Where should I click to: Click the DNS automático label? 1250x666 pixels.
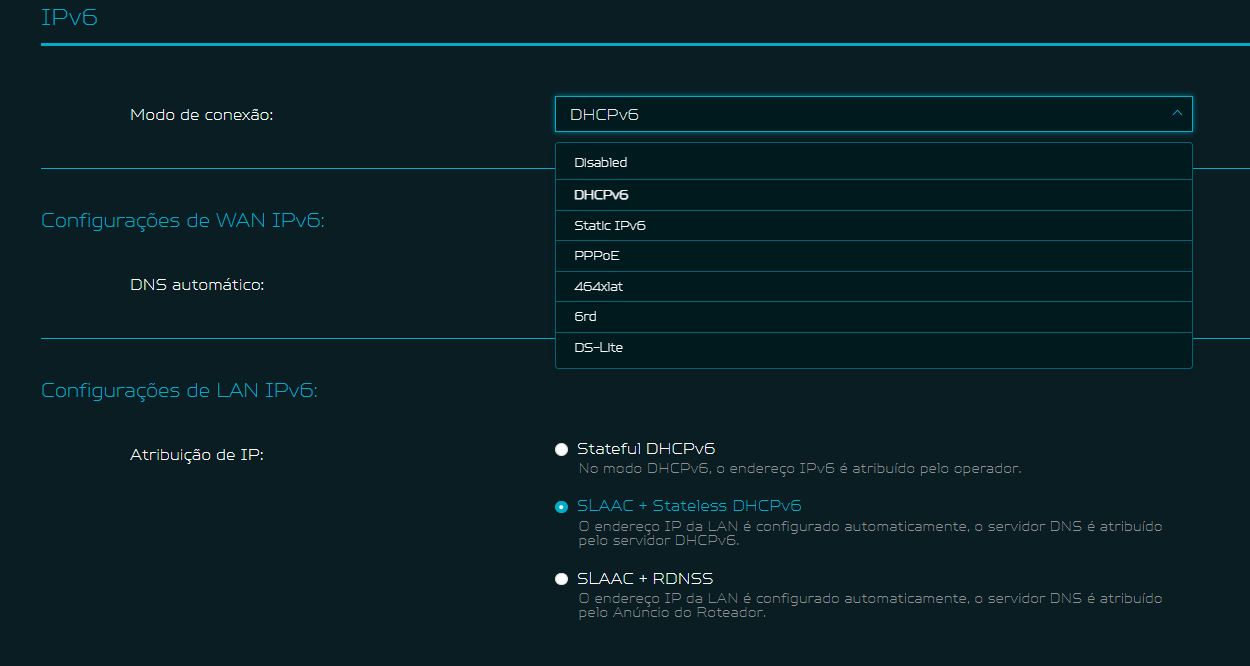pyautogui.click(x=197, y=285)
